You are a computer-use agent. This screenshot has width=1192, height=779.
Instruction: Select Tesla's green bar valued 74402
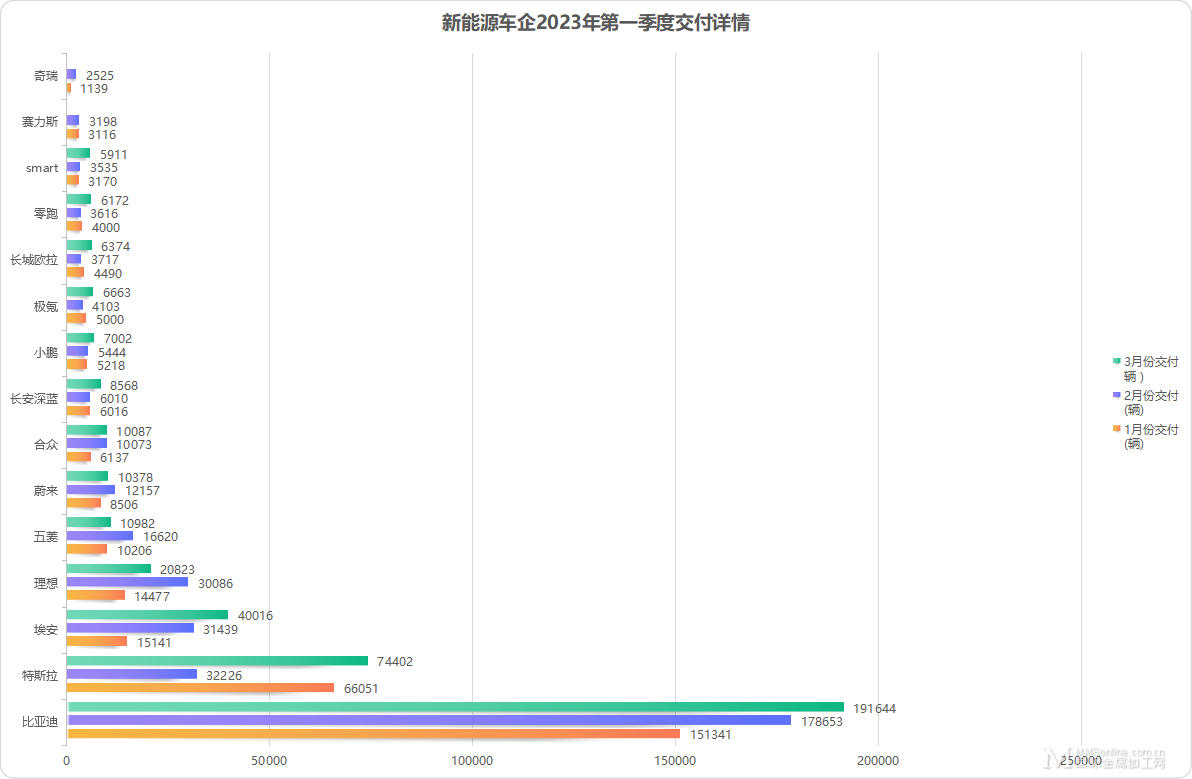[217, 660]
